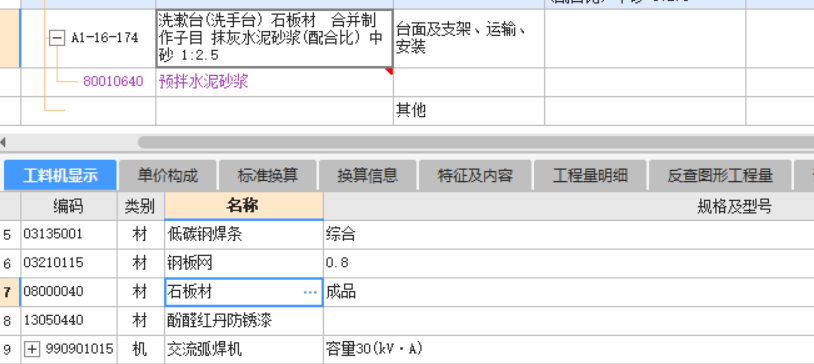Click the 钢板网 name cell
The height and width of the screenshot is (364, 814).
tap(243, 263)
